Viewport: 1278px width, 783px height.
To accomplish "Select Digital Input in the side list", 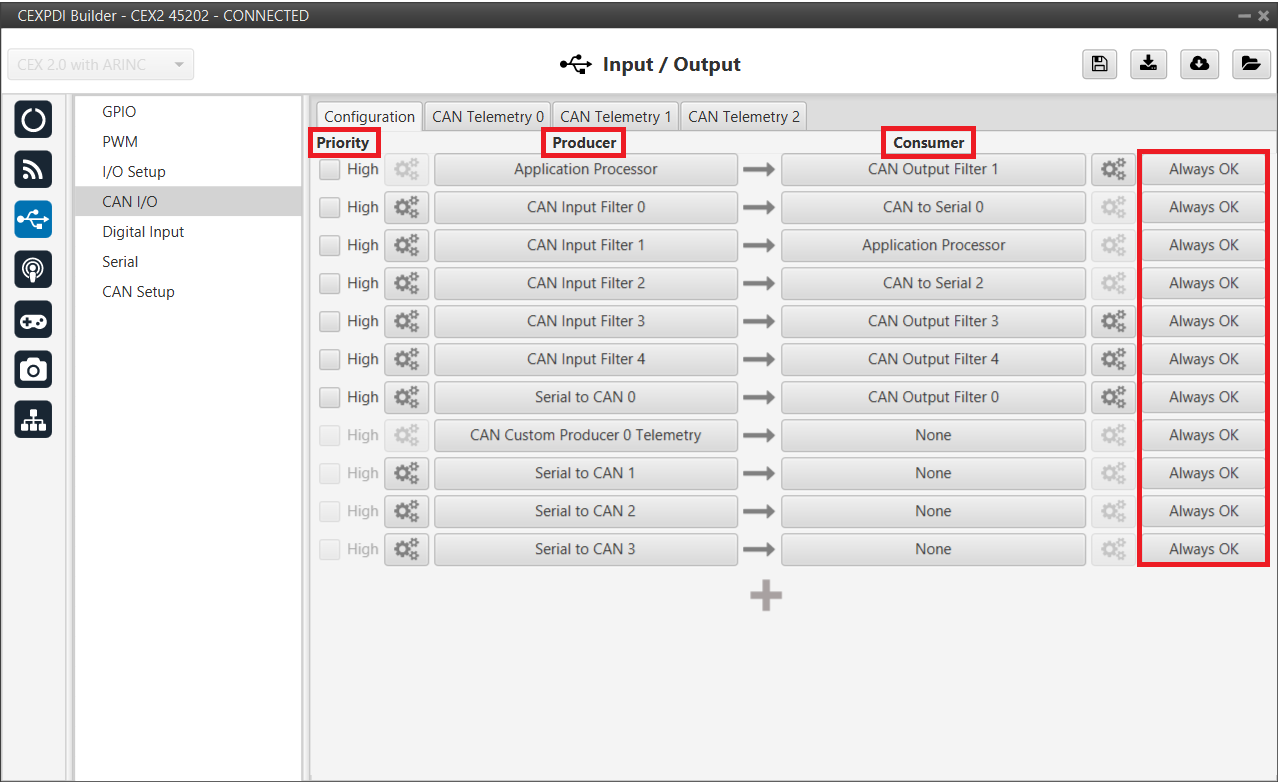I will (x=143, y=232).
